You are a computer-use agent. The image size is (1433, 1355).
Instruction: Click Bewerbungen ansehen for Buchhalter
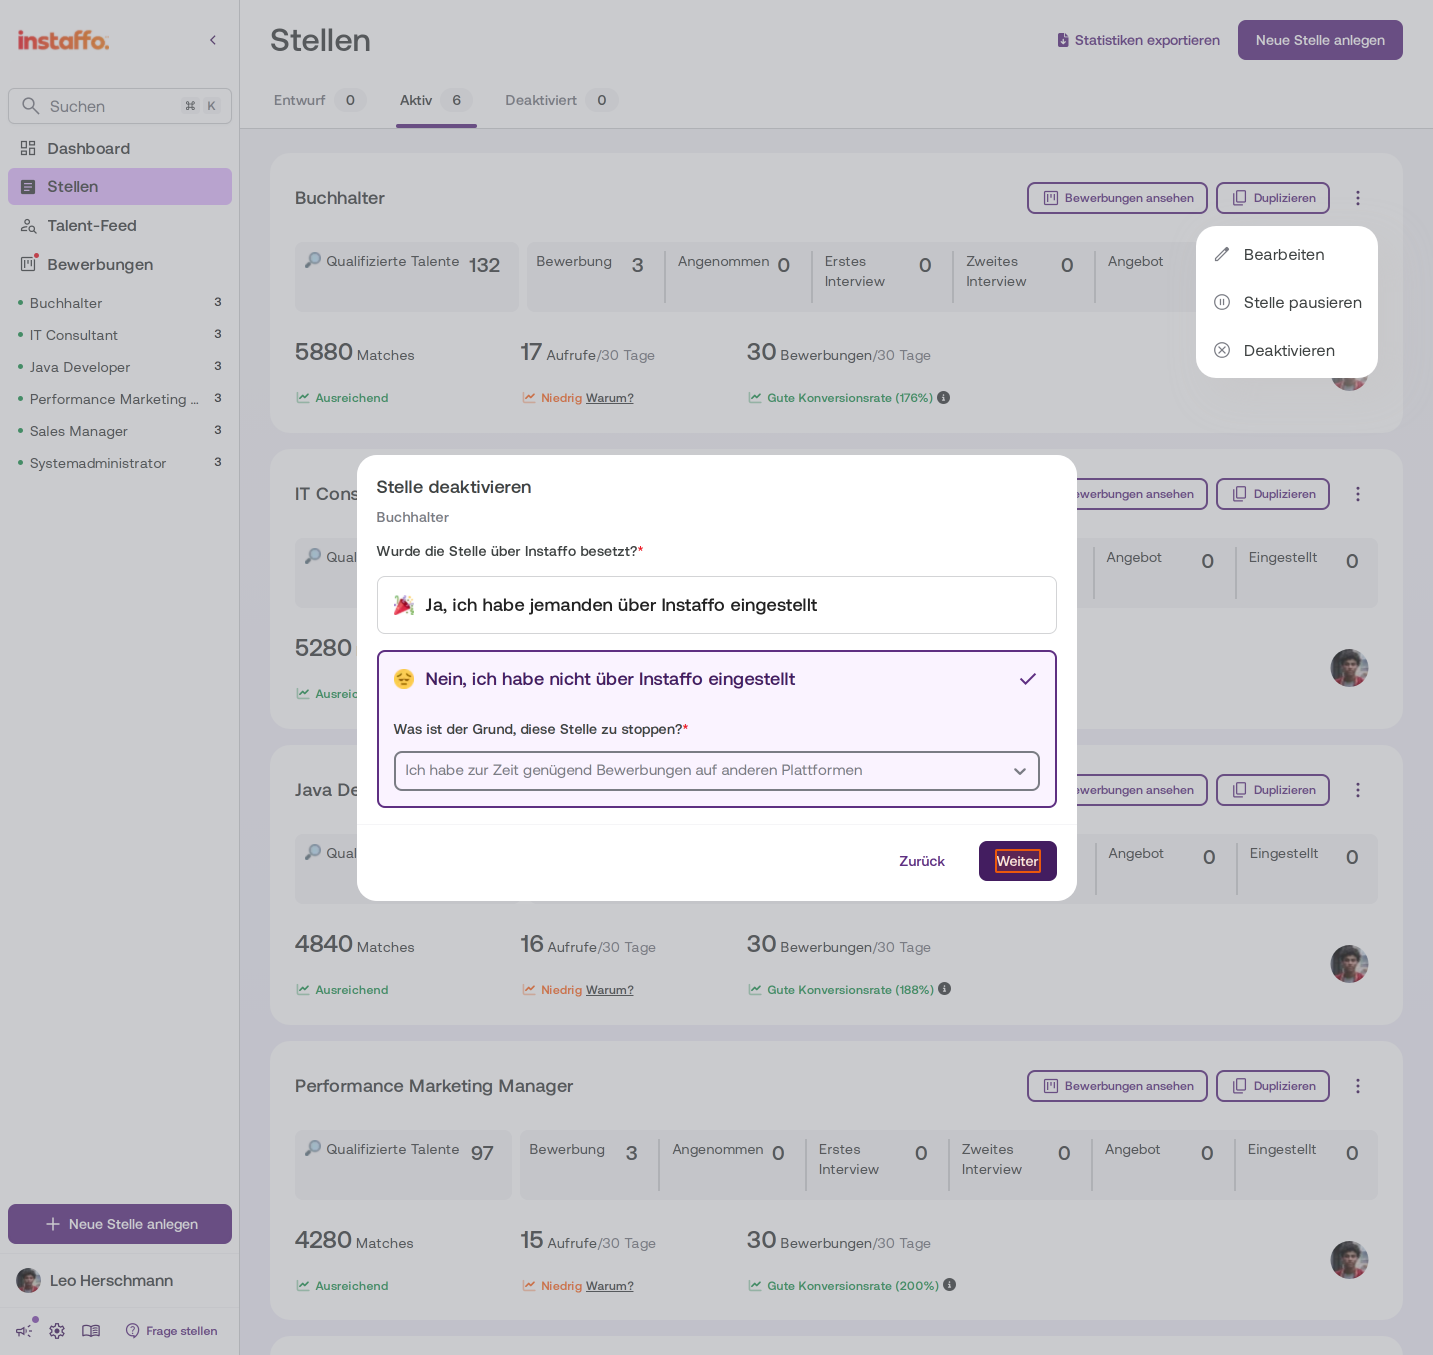tap(1117, 198)
